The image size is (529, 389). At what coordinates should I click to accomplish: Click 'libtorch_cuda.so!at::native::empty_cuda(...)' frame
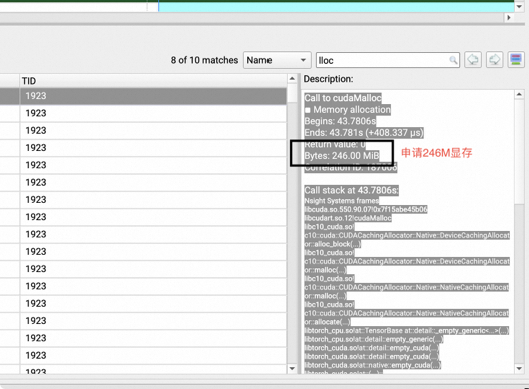[372, 365]
